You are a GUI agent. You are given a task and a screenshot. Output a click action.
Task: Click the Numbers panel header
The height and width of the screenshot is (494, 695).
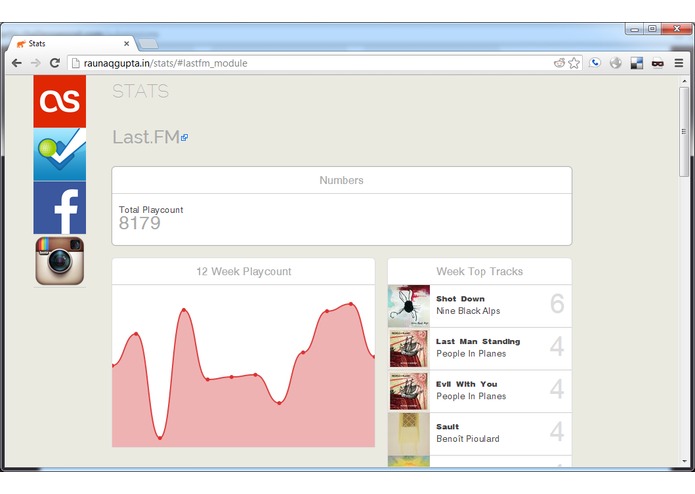point(342,180)
